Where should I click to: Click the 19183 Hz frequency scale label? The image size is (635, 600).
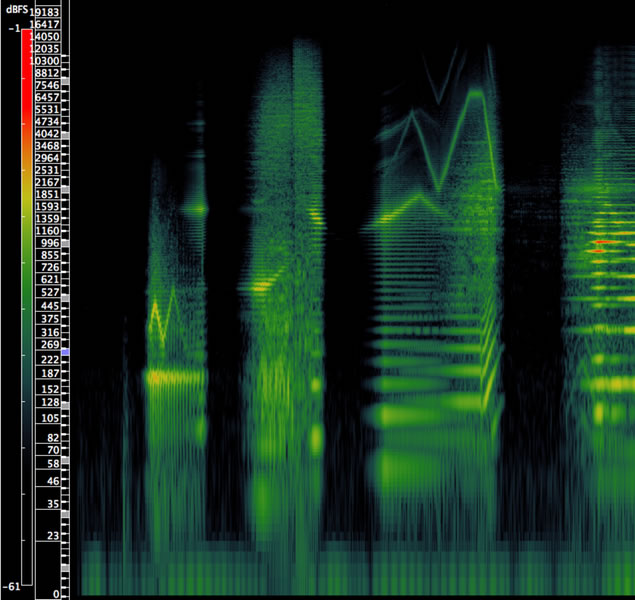click(47, 12)
